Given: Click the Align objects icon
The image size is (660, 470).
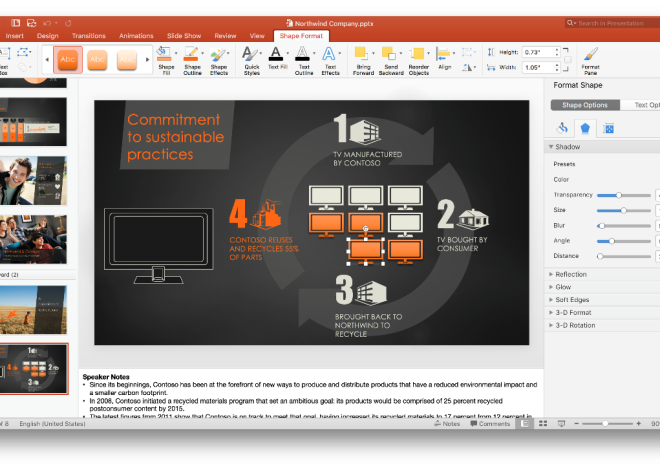Looking at the screenshot, I should pyautogui.click(x=442, y=54).
